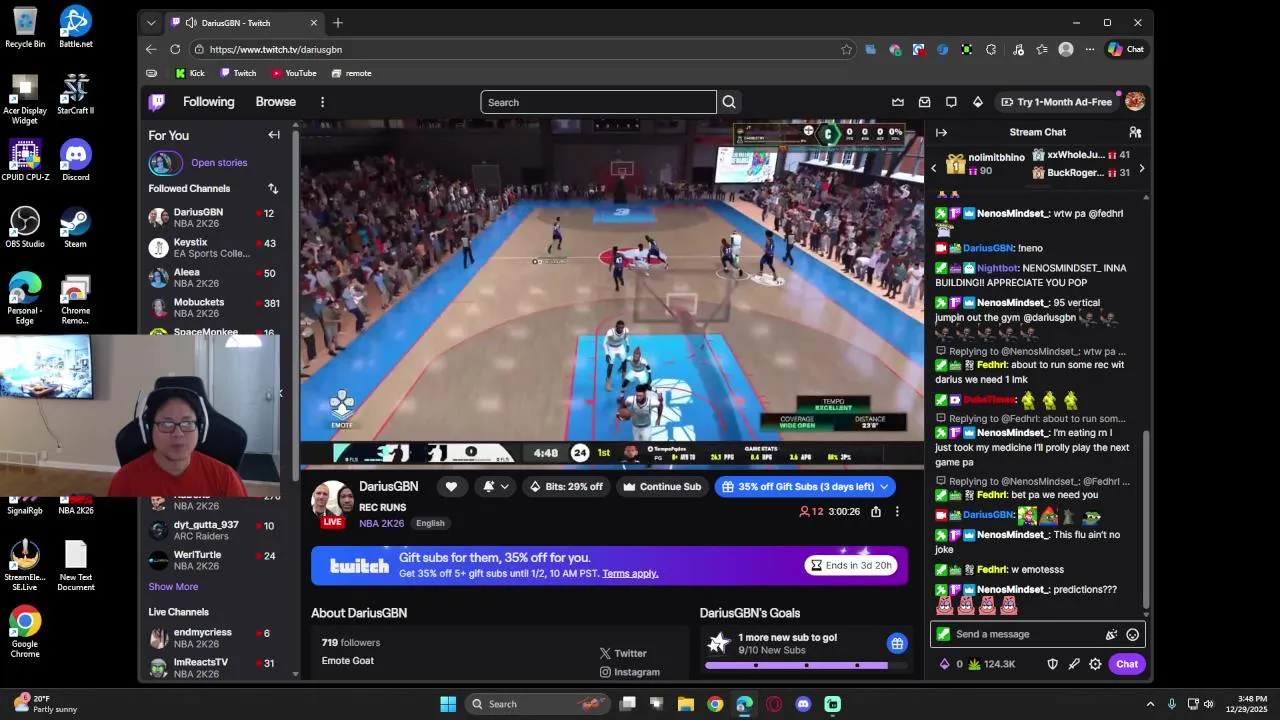Open share stream icon
This screenshot has width=1280, height=720.
pos(876,511)
